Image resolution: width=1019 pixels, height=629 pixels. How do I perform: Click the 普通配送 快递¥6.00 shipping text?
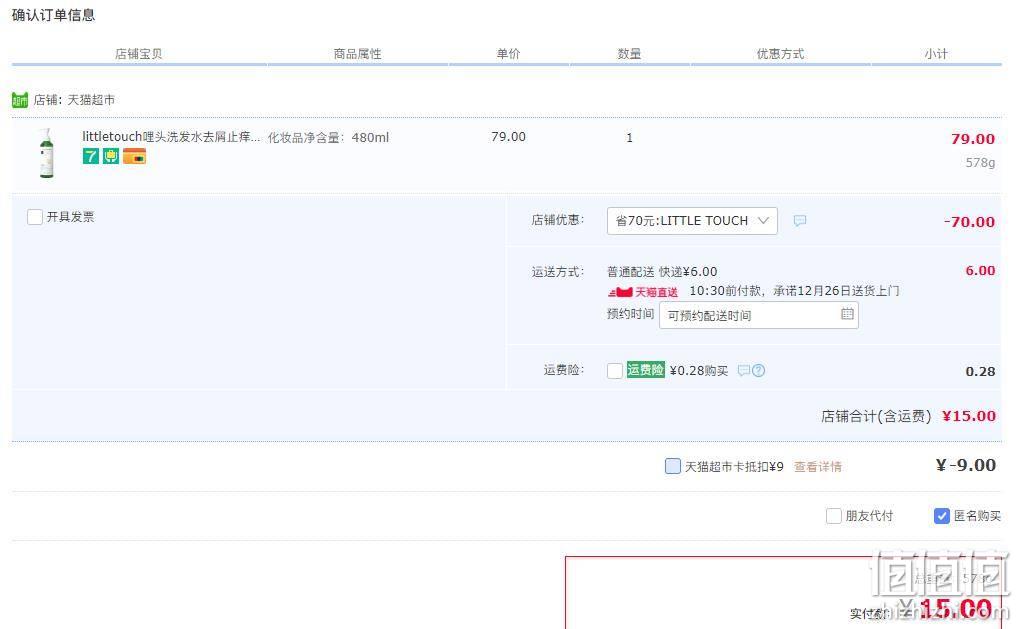click(662, 272)
